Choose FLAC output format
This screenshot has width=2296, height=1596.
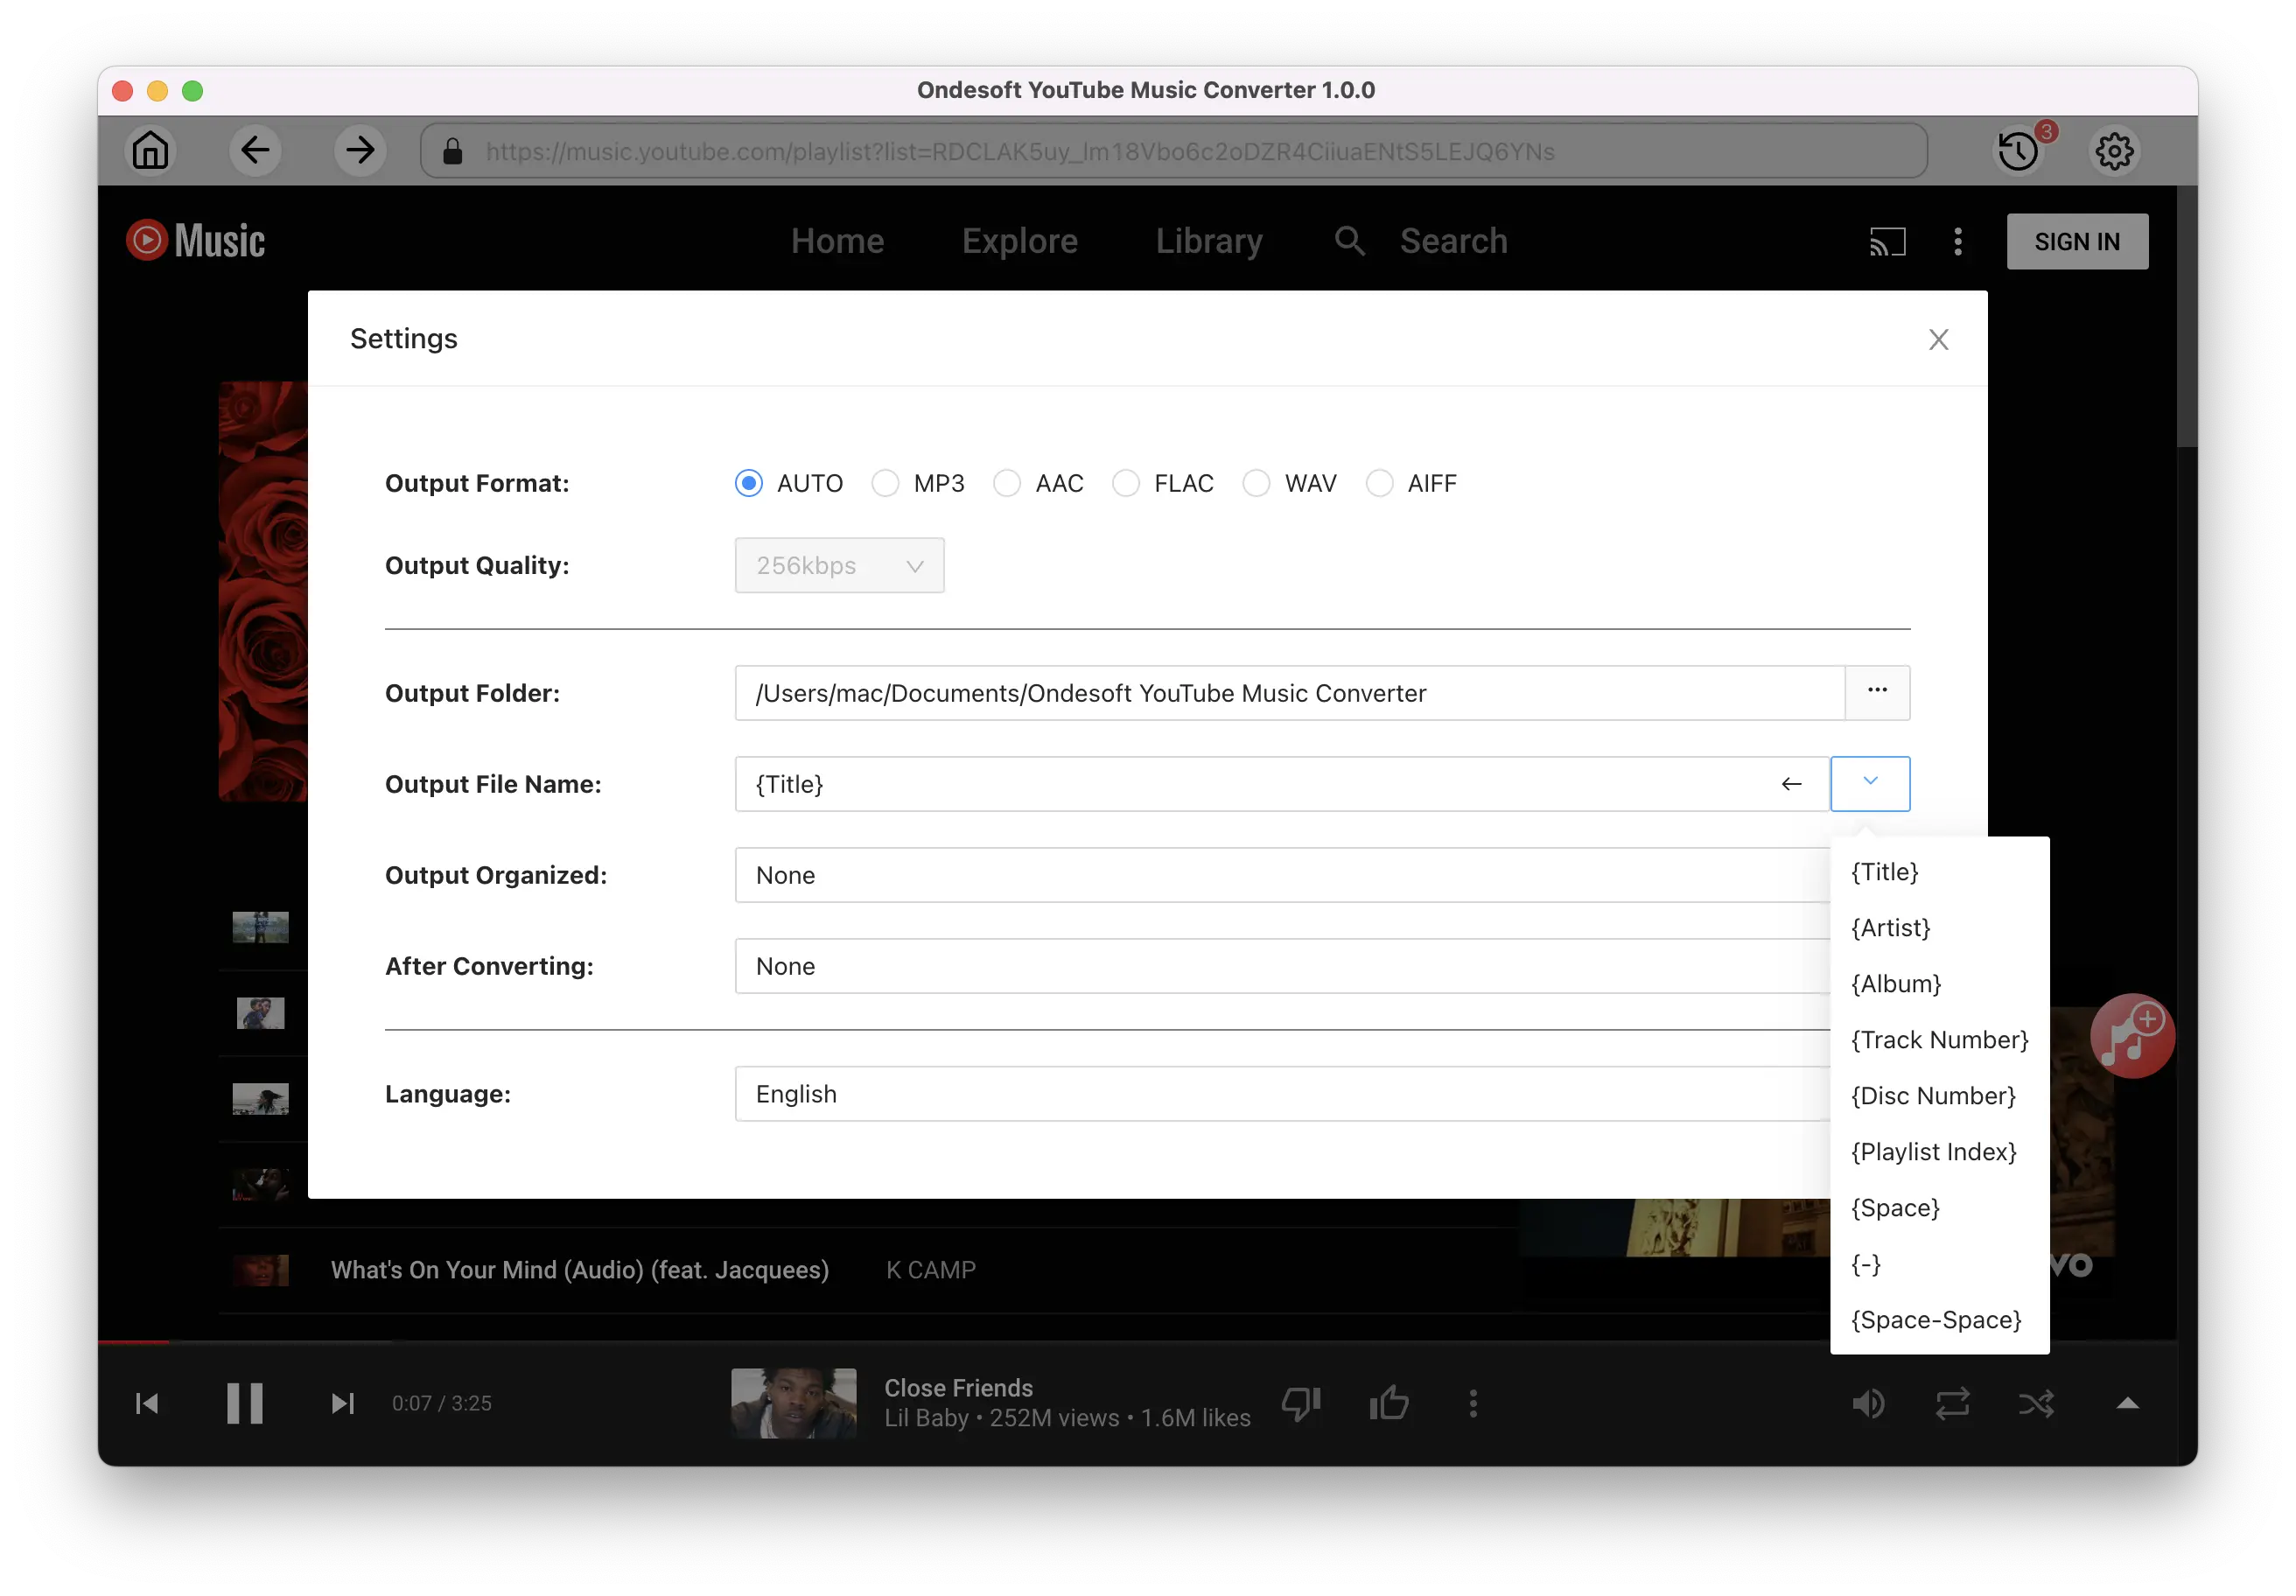click(1127, 483)
